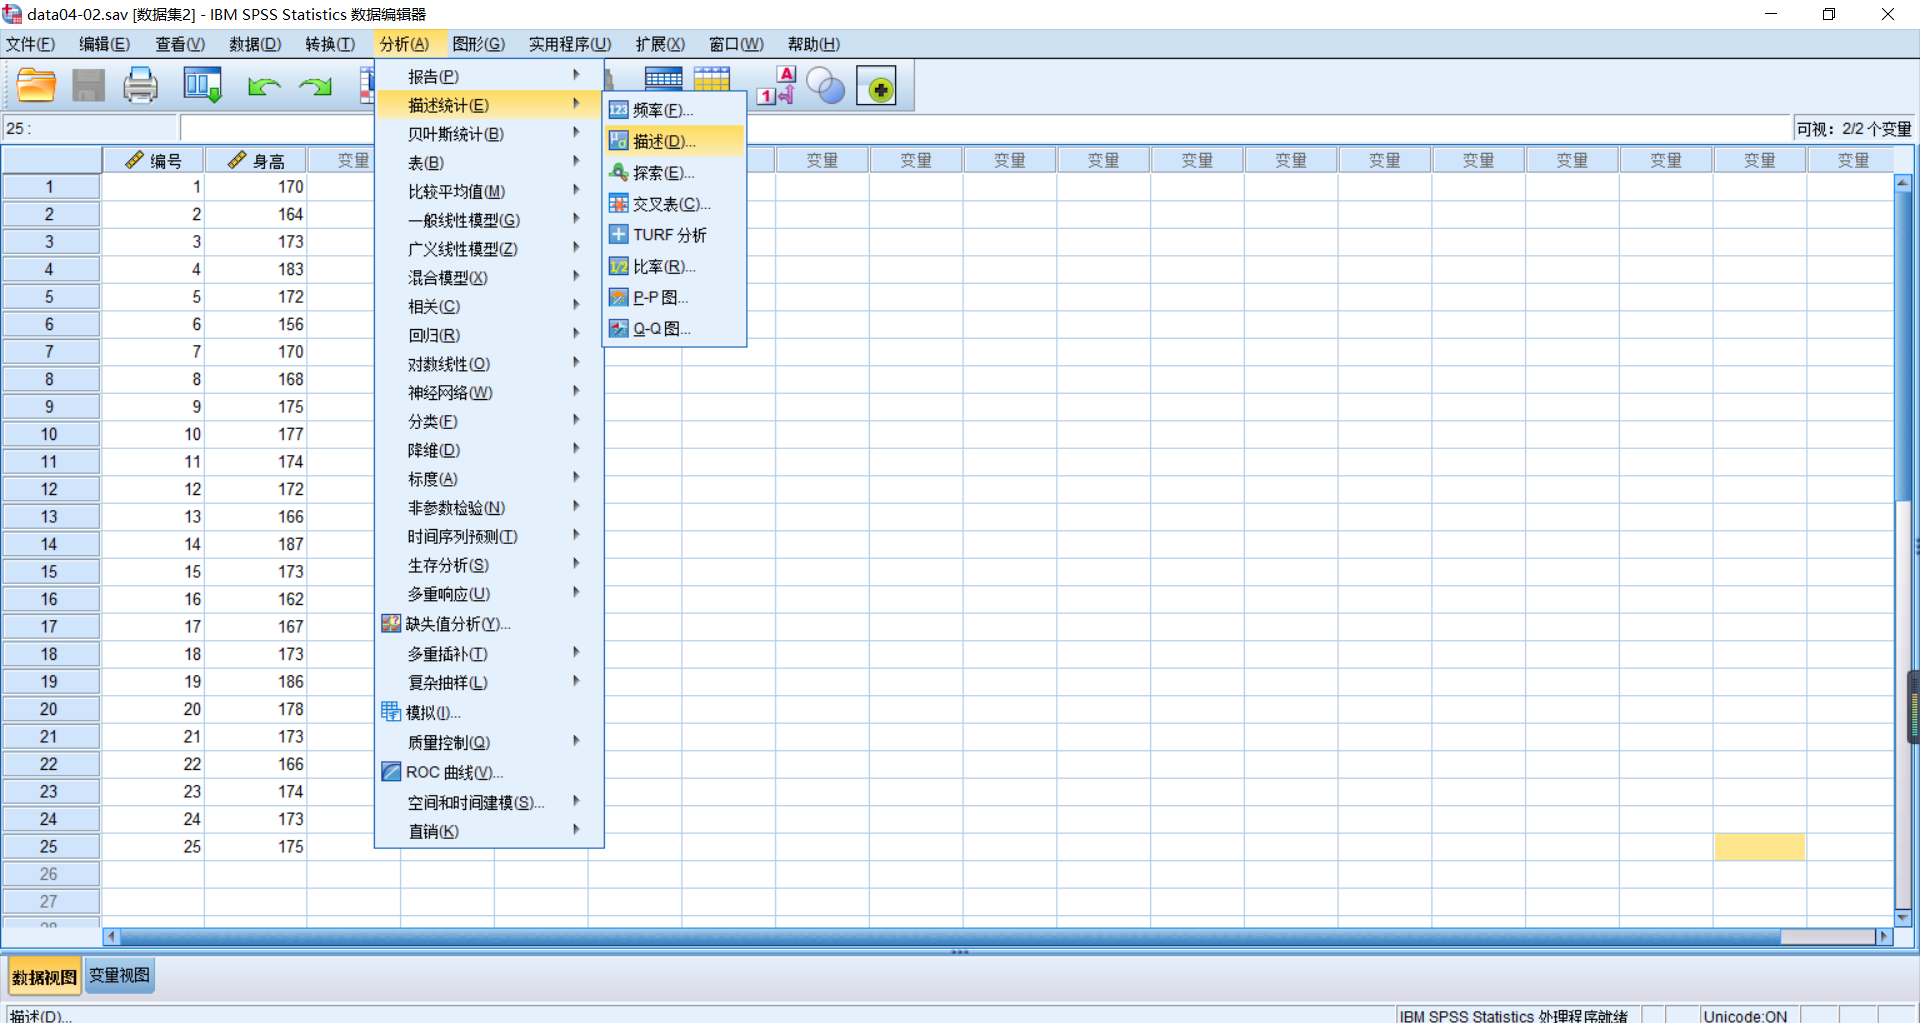
Task: Open the 图形(G) menu
Action: pyautogui.click(x=479, y=44)
